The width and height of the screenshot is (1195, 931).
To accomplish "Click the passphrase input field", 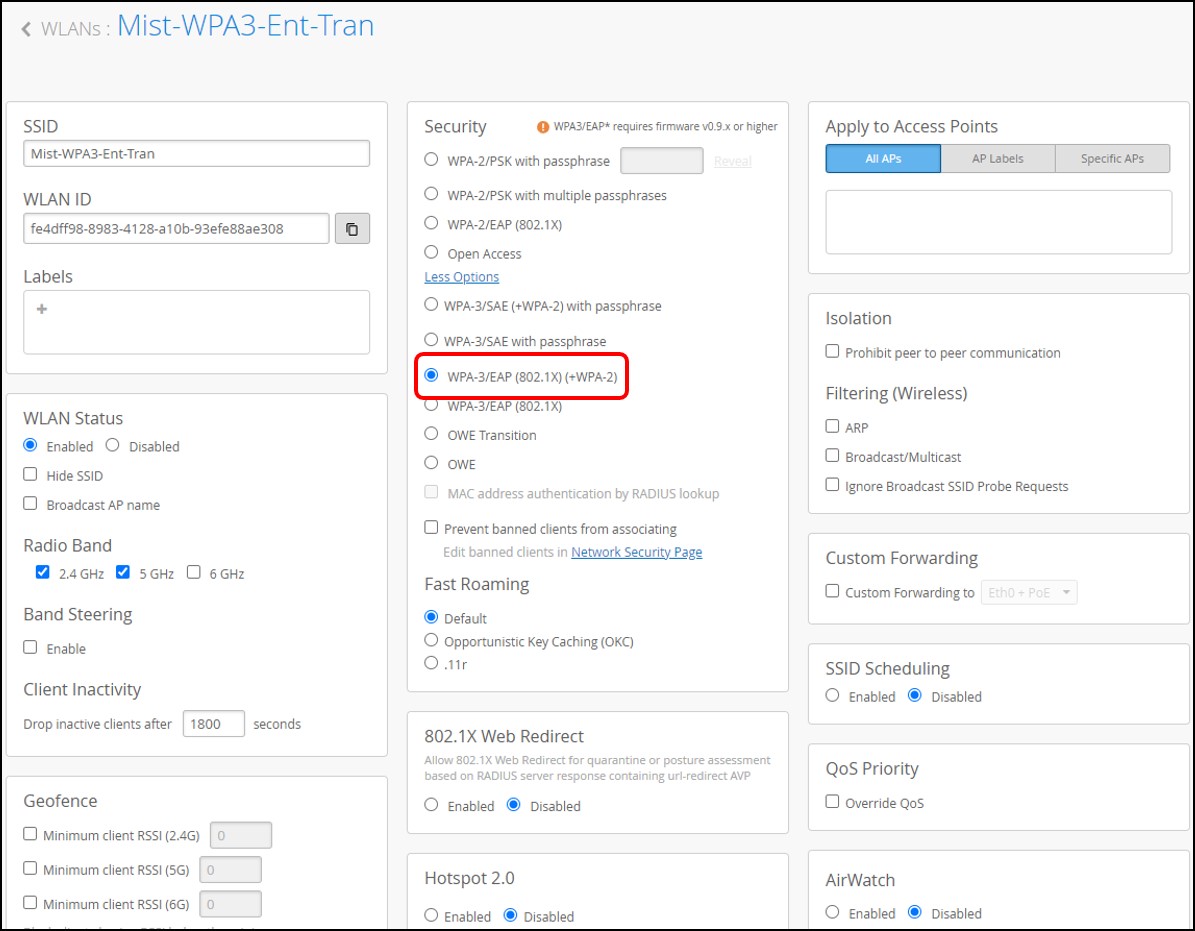I will point(662,161).
